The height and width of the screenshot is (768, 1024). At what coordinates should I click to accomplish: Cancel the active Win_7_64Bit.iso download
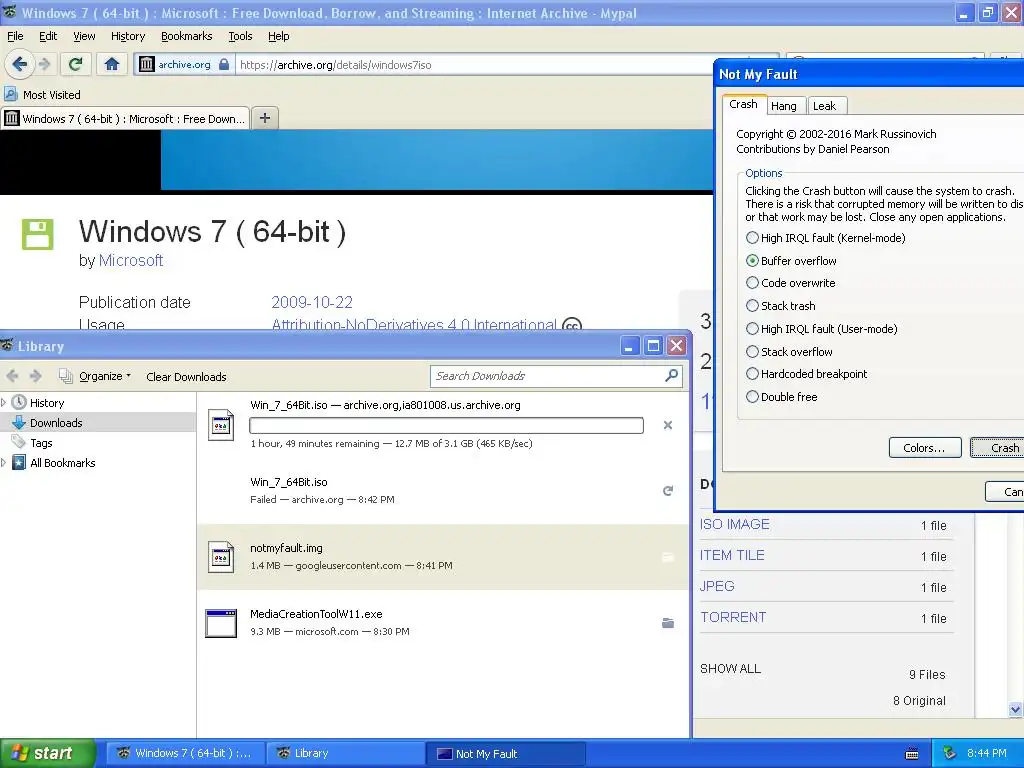tap(667, 425)
